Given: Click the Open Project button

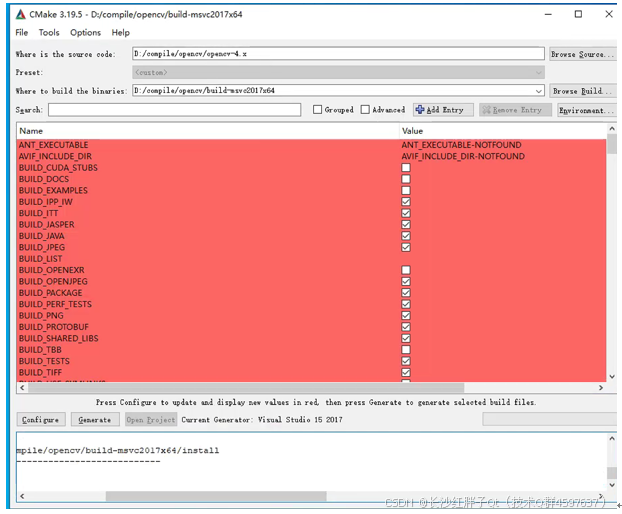Looking at the screenshot, I should tap(151, 420).
